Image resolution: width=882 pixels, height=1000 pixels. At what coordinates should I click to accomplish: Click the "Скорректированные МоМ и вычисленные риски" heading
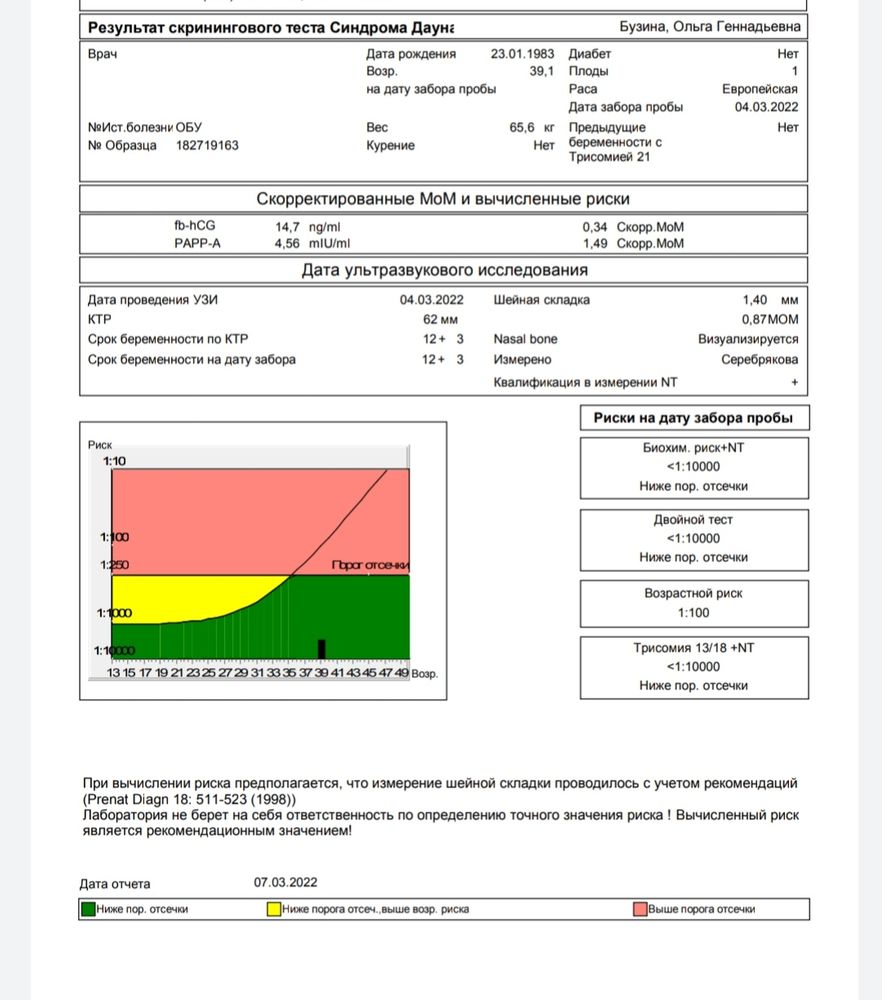click(x=443, y=199)
